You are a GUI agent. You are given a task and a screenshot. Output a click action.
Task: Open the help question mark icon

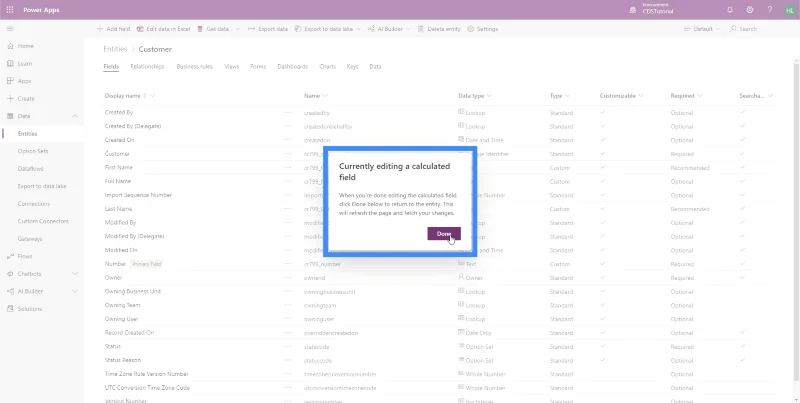770,10
